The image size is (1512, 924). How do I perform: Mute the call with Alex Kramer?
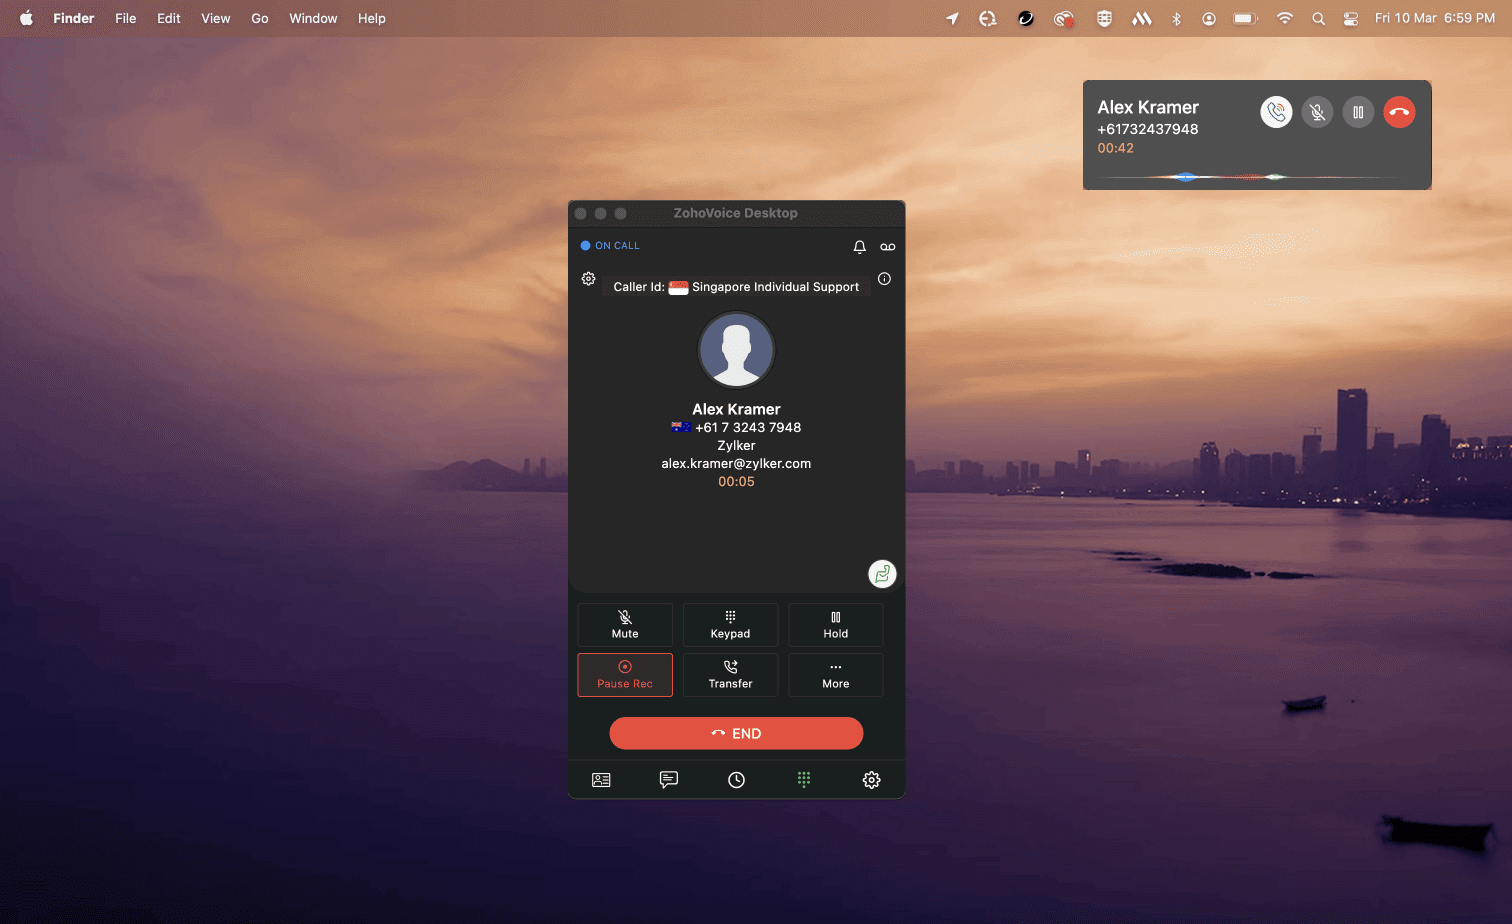(625, 624)
